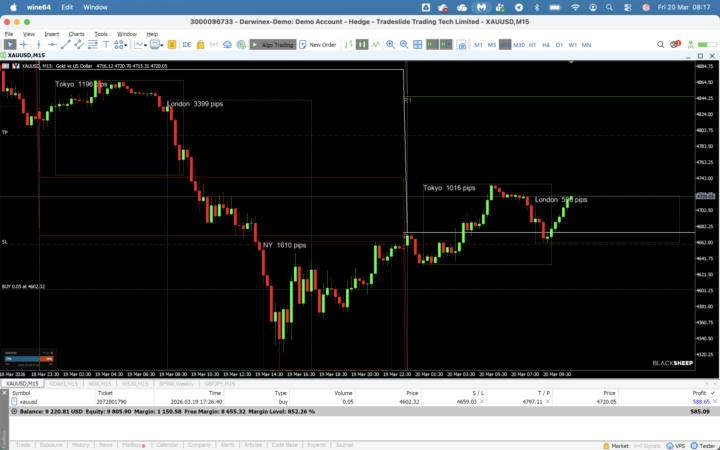Switch timeframe to M1
The width and height of the screenshot is (720, 450).
click(478, 45)
